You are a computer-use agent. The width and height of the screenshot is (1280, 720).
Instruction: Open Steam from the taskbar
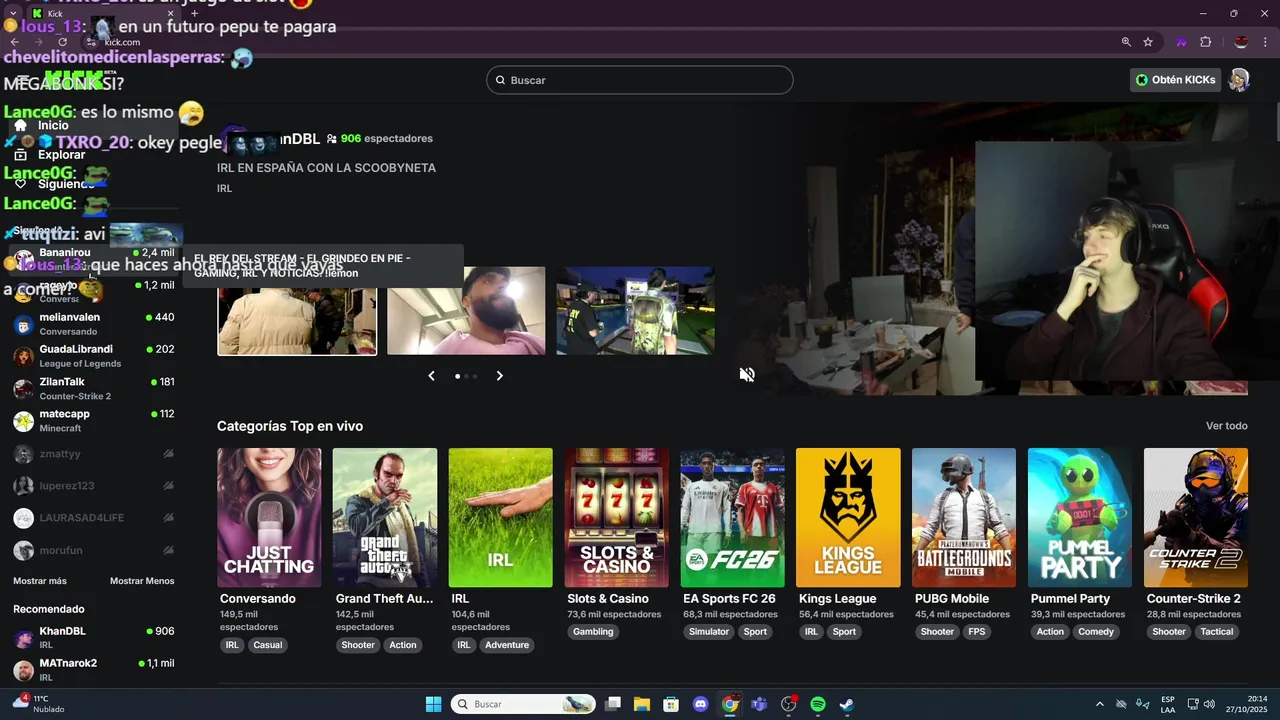click(846, 704)
